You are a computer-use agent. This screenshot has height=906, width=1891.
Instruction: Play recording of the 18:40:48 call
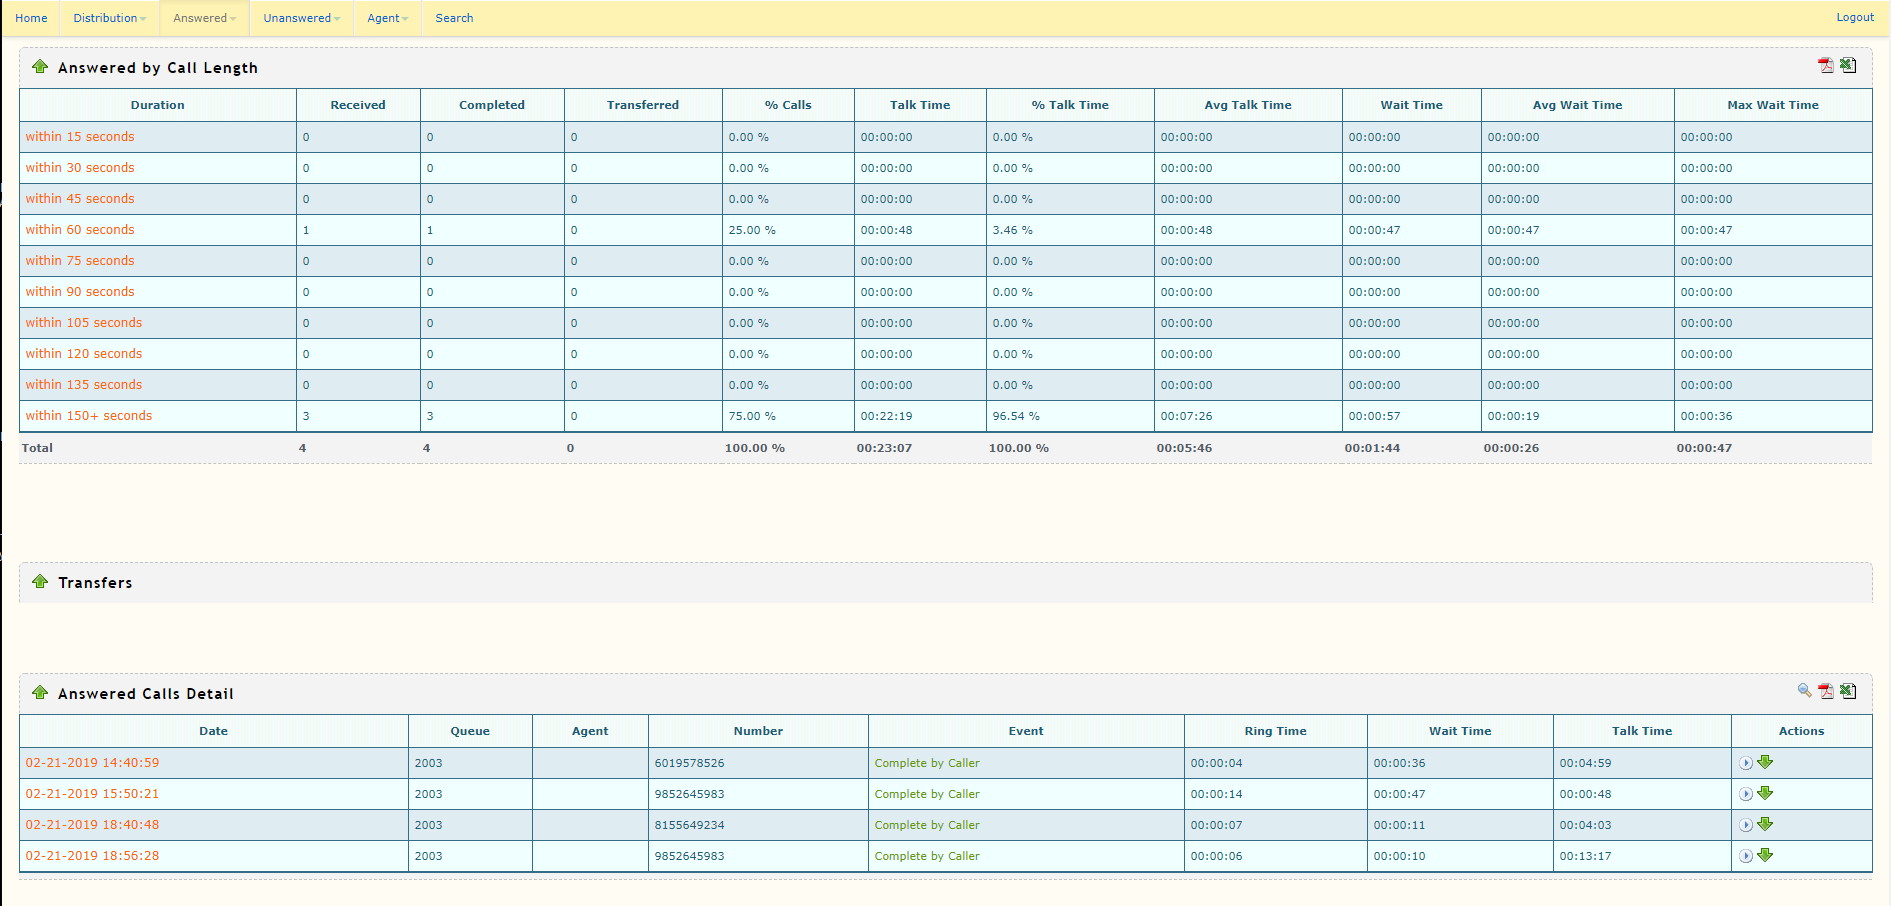[1745, 825]
